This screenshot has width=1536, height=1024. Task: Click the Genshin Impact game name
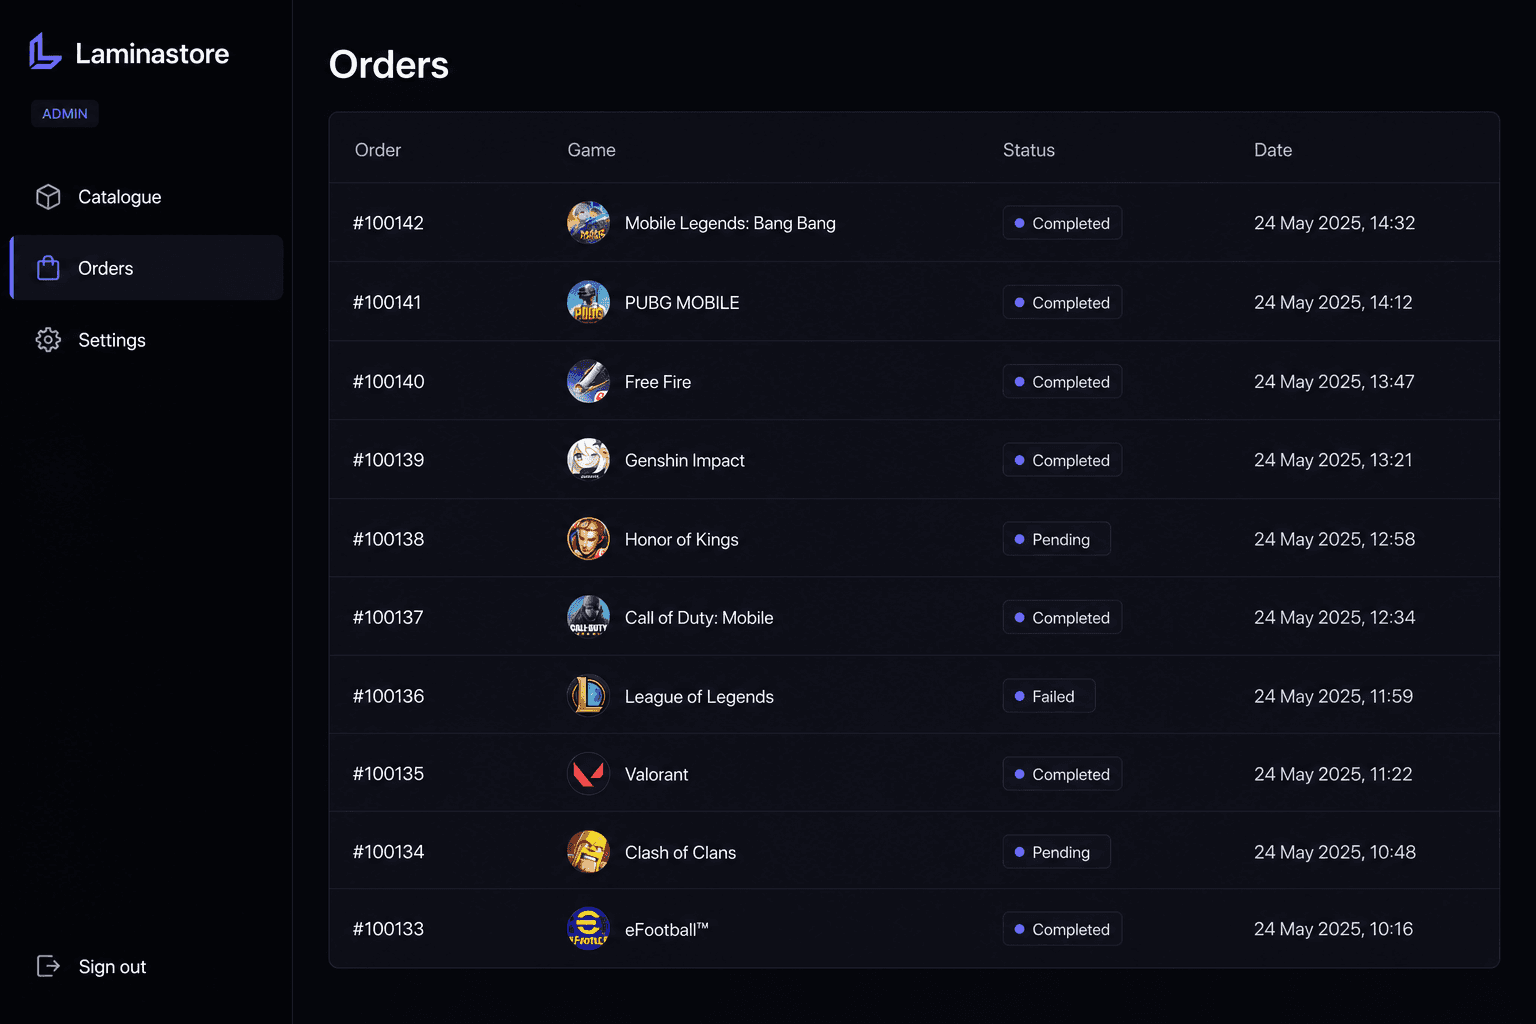point(685,460)
